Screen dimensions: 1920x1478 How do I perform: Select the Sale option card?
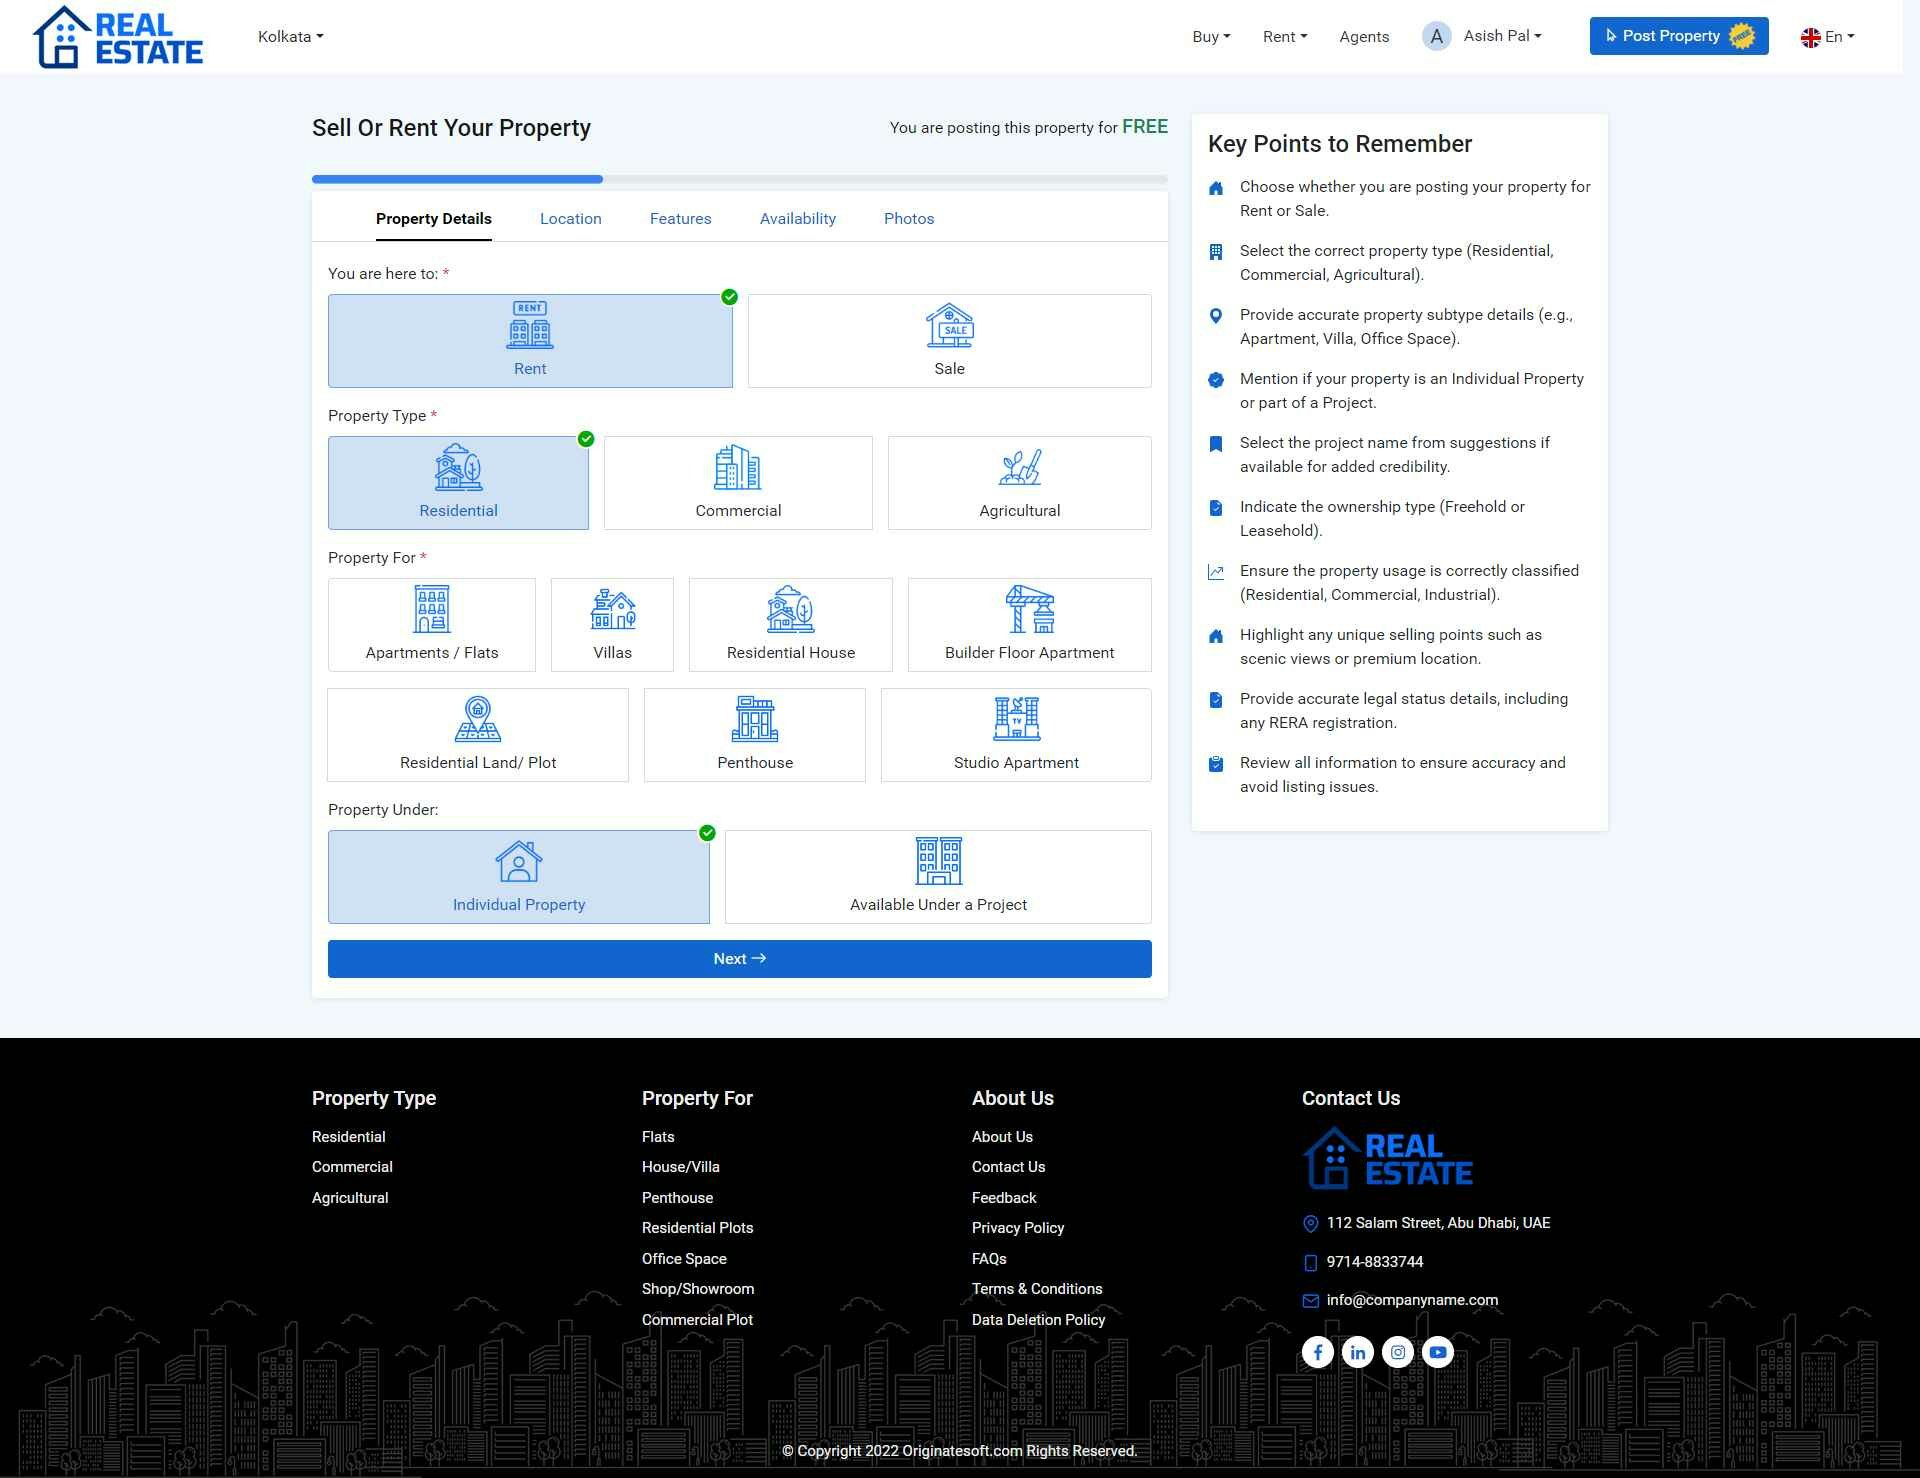tap(949, 340)
